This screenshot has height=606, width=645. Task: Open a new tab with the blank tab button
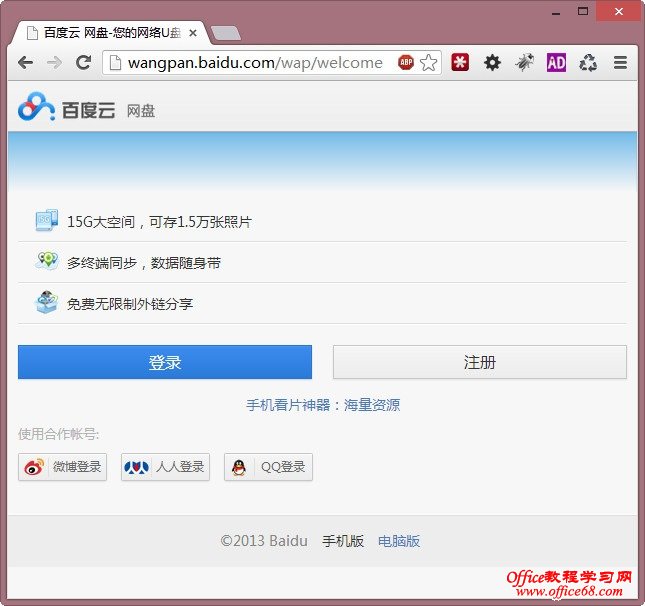pyautogui.click(x=225, y=33)
